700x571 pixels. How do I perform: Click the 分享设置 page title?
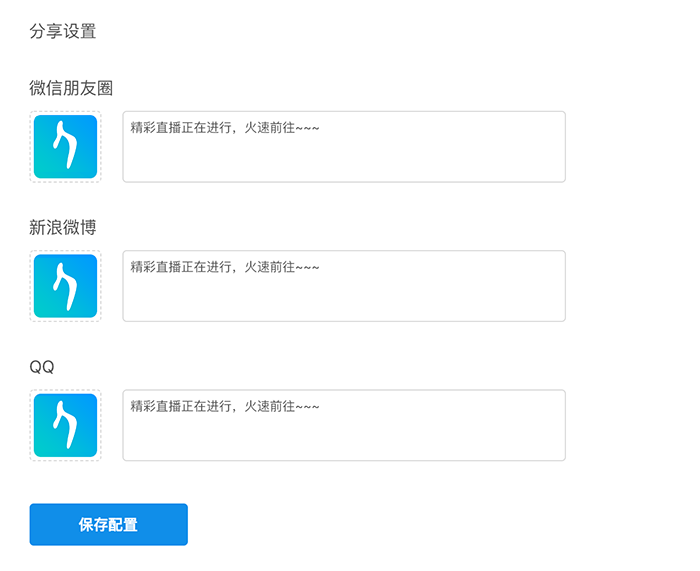point(63,31)
